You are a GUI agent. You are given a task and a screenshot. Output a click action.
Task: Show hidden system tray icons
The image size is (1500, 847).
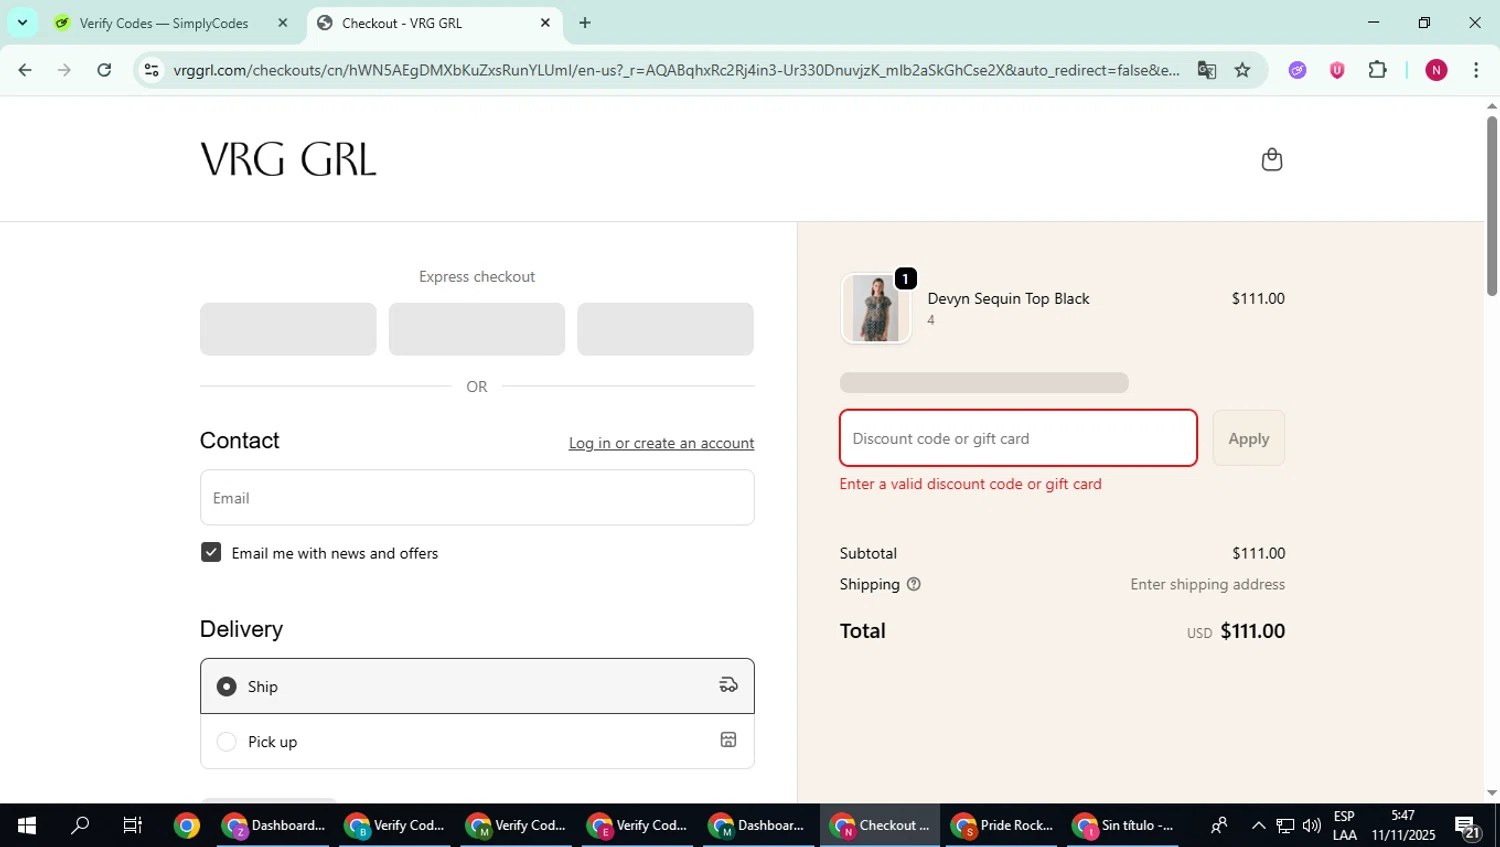pos(1258,826)
